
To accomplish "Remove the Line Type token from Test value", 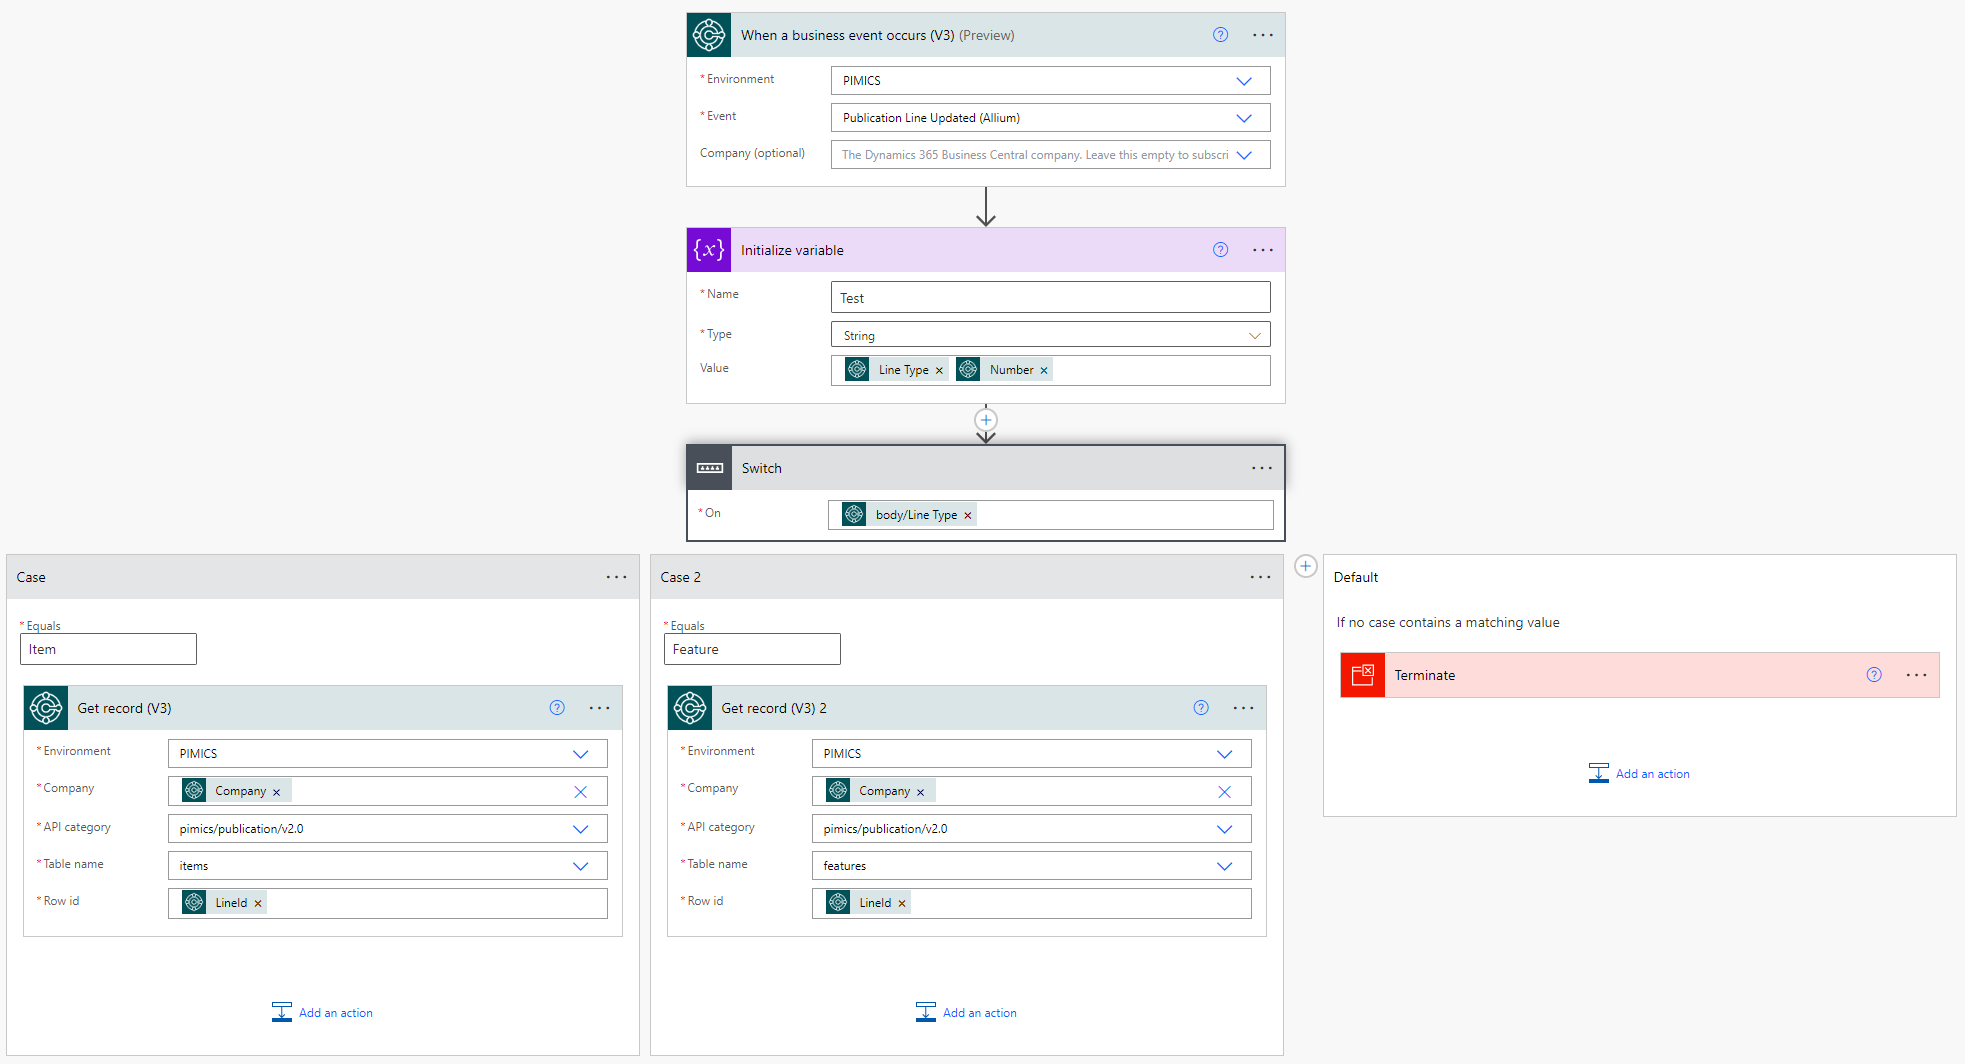I will pyautogui.click(x=938, y=369).
